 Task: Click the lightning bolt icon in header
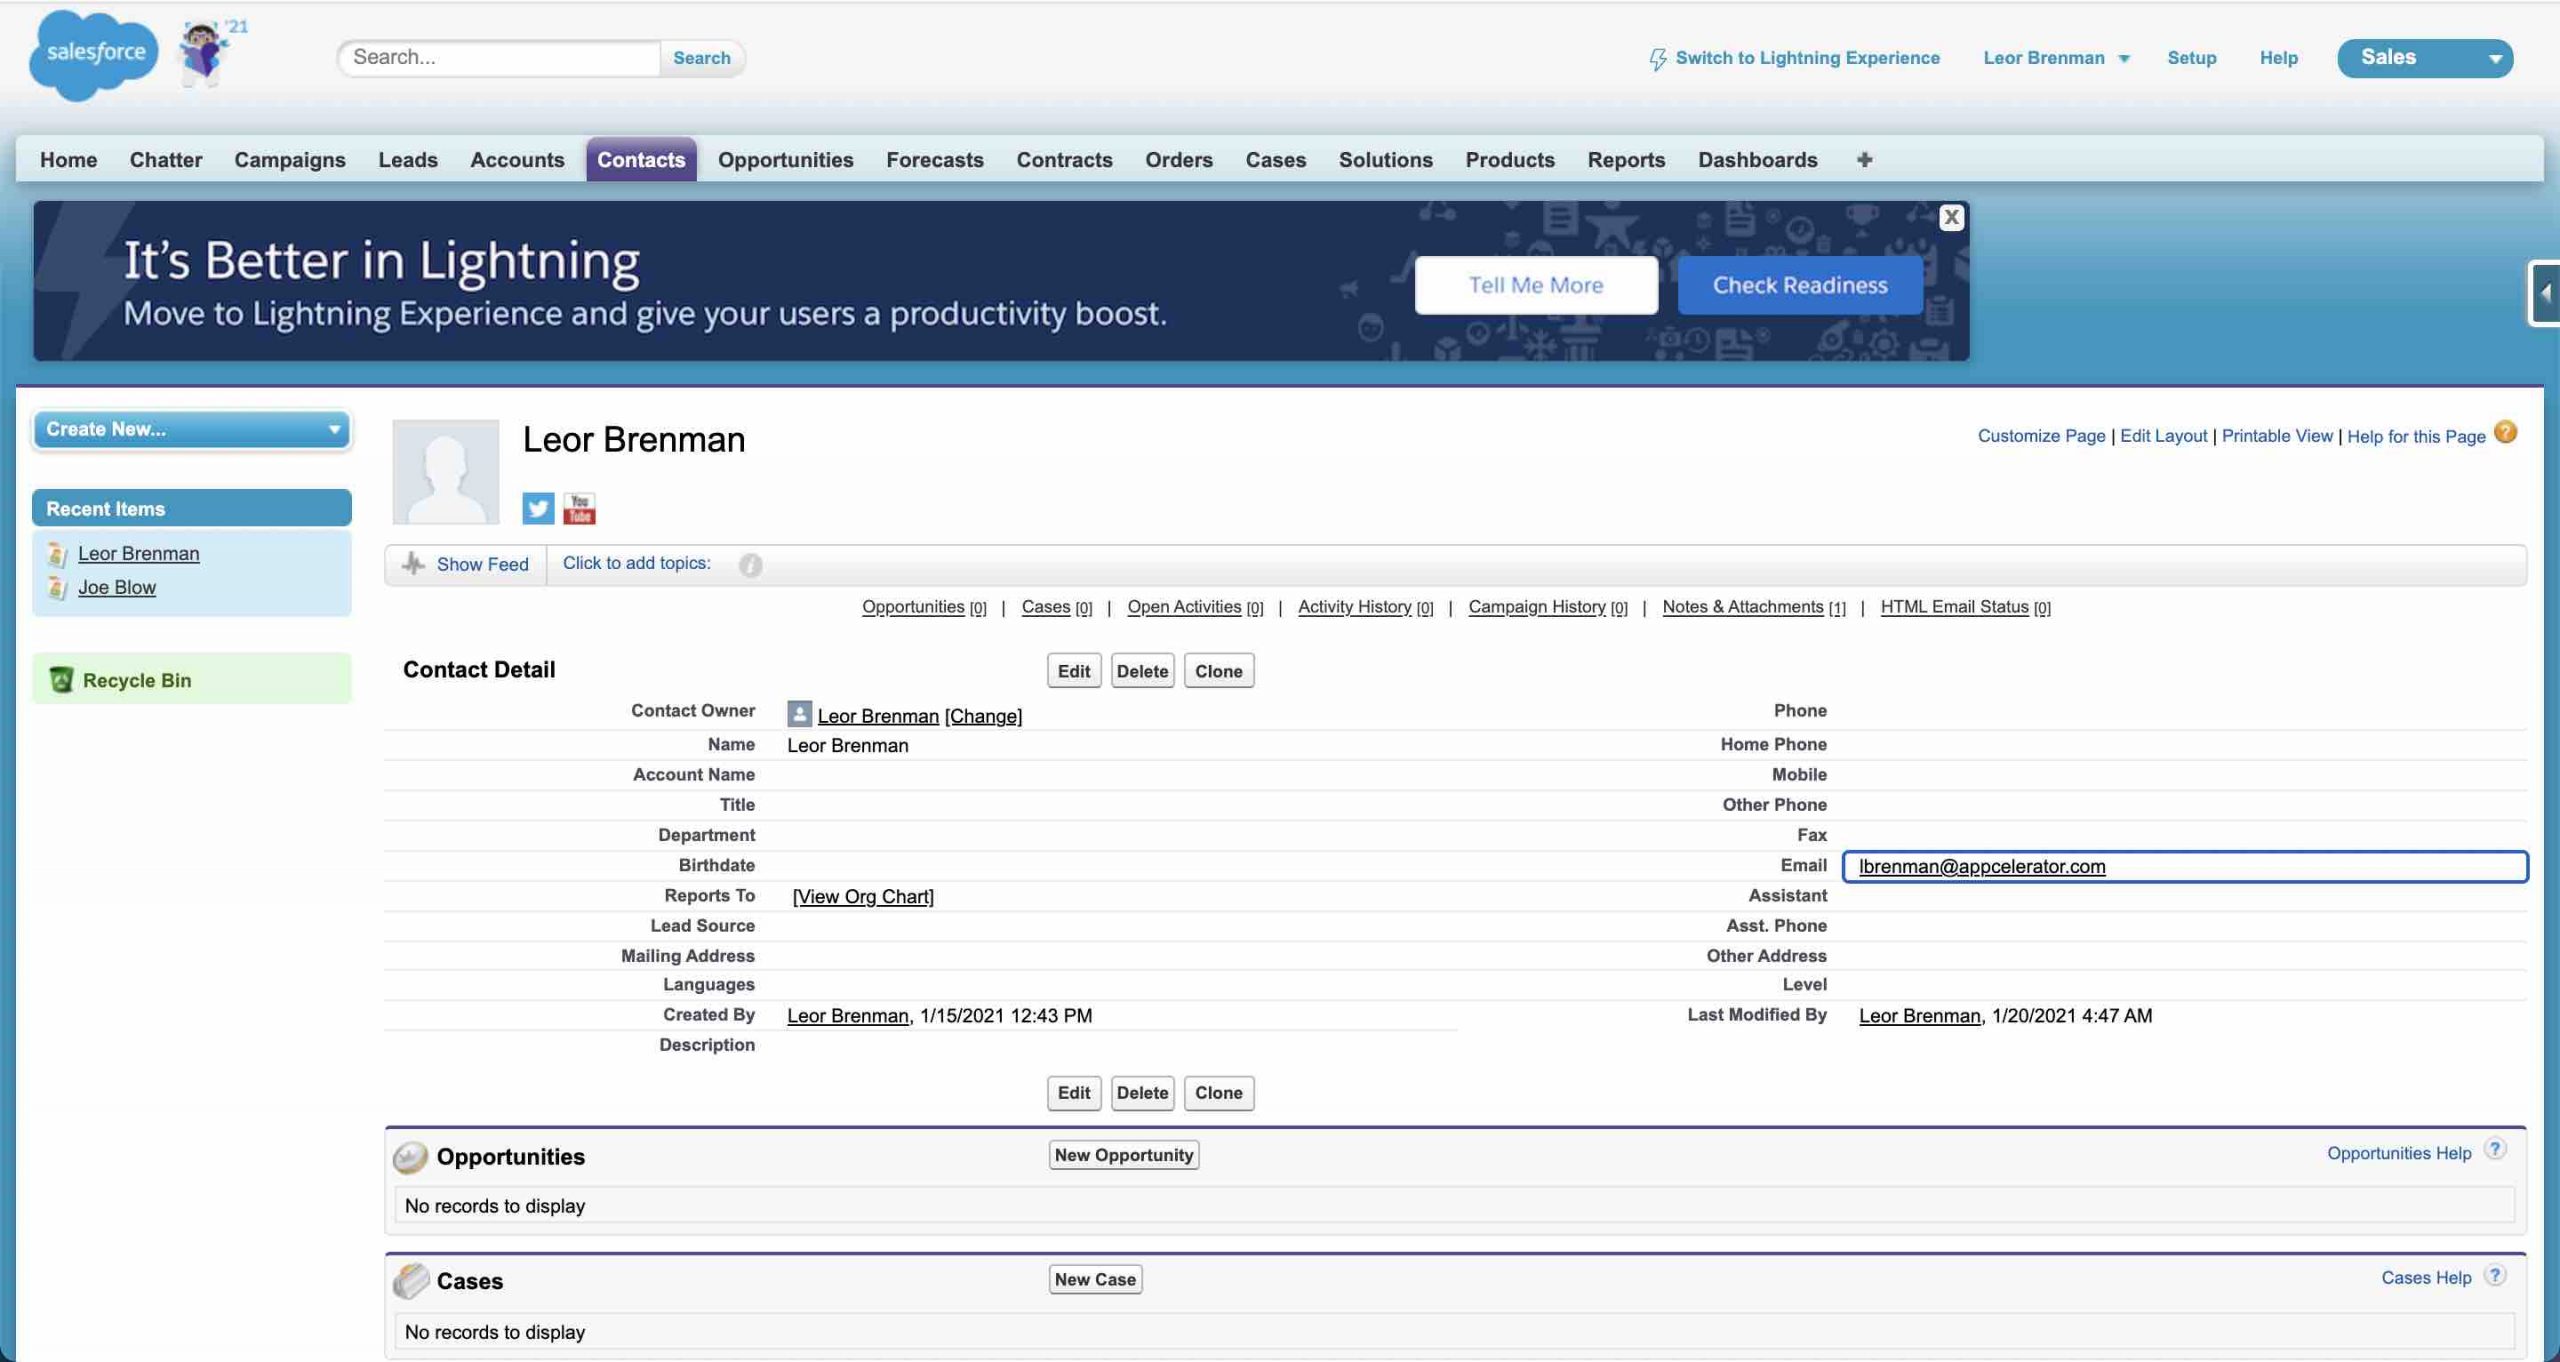point(1657,59)
